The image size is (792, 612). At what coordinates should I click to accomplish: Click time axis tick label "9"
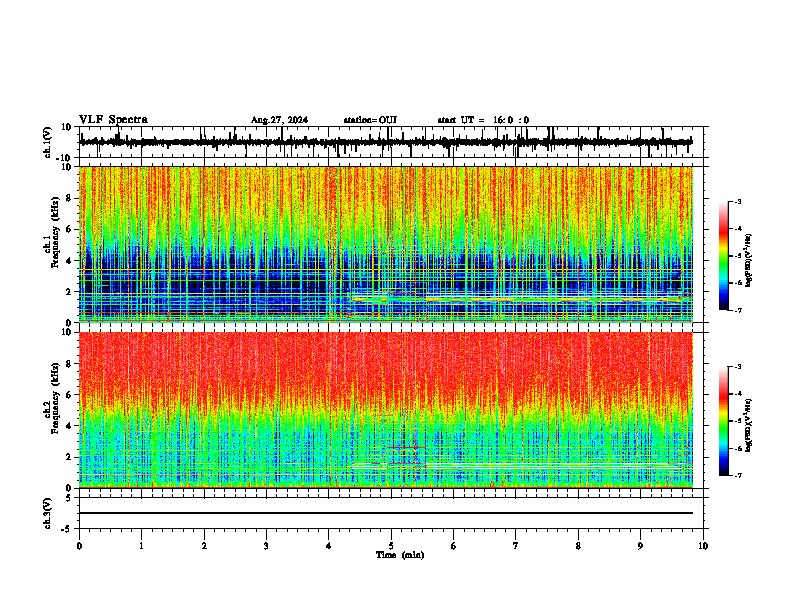640,546
